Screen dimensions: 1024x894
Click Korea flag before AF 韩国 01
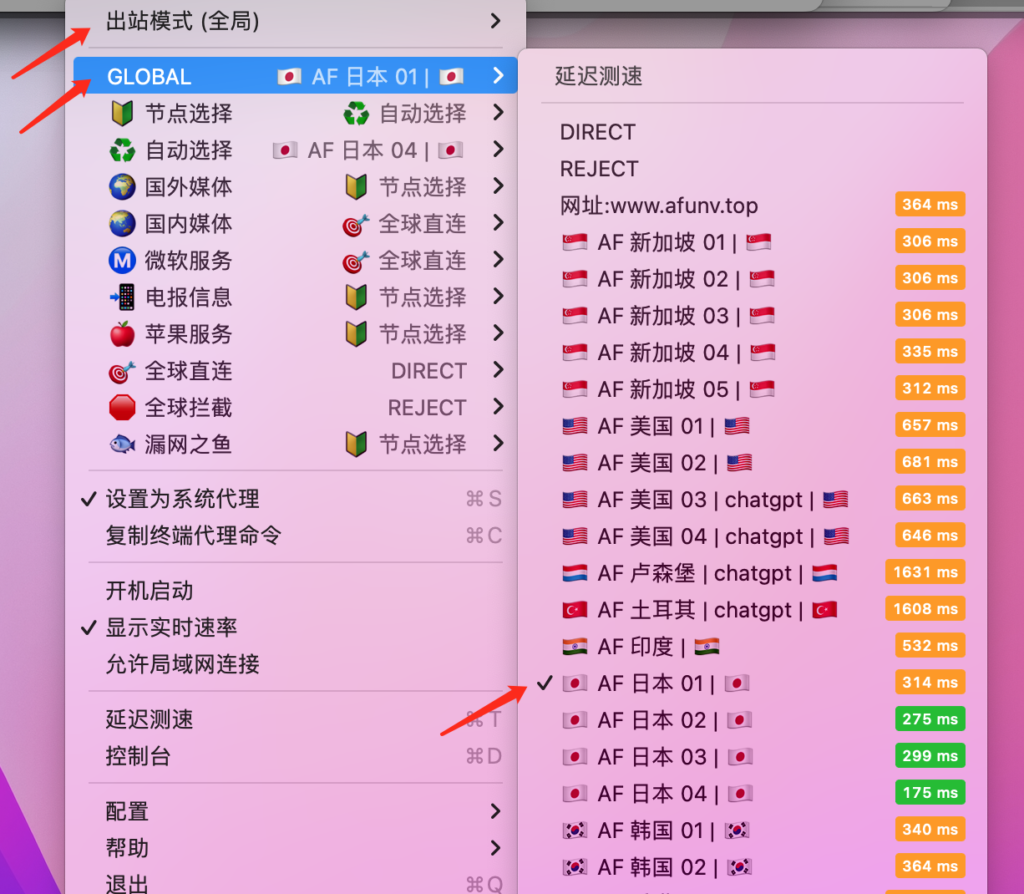coord(575,831)
